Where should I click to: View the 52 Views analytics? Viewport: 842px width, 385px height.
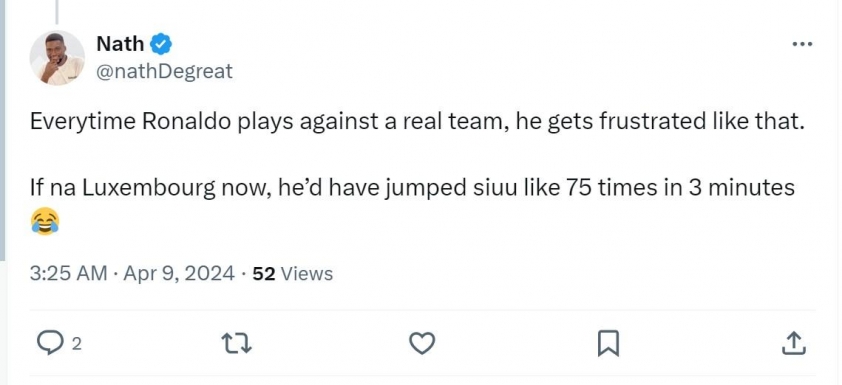coord(292,274)
